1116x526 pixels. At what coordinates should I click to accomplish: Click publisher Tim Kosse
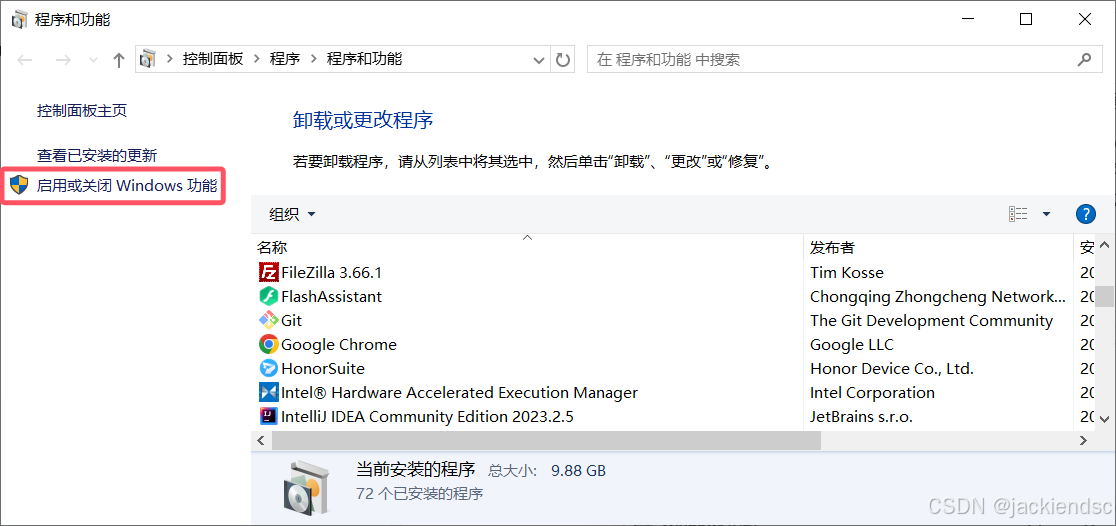[847, 273]
